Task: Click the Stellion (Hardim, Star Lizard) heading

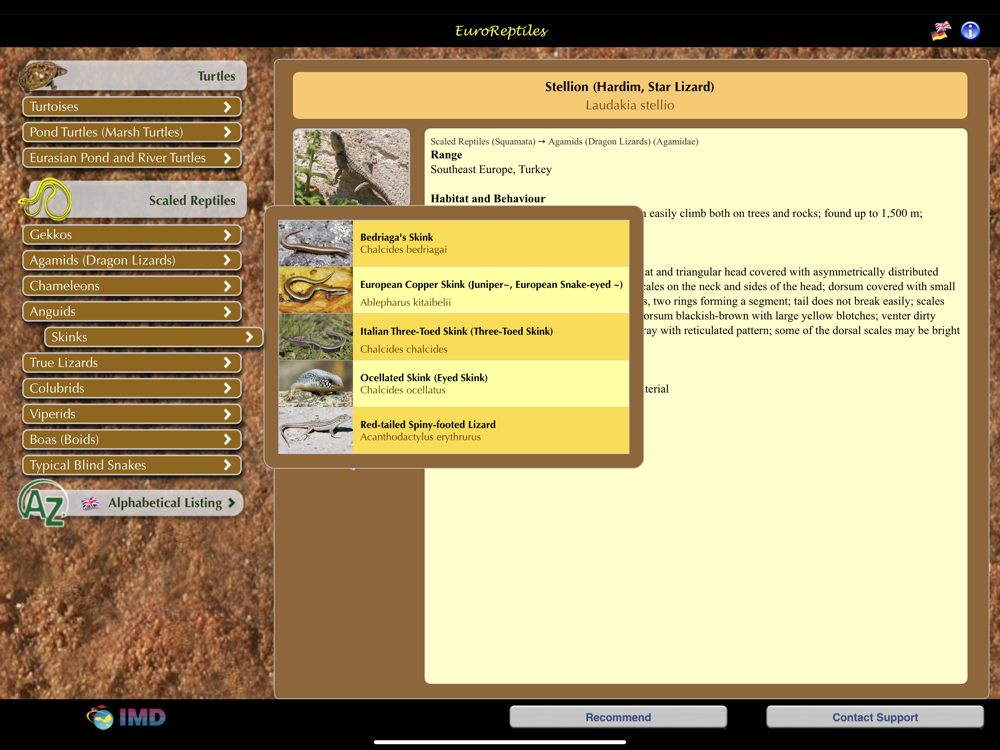Action: pyautogui.click(x=629, y=87)
